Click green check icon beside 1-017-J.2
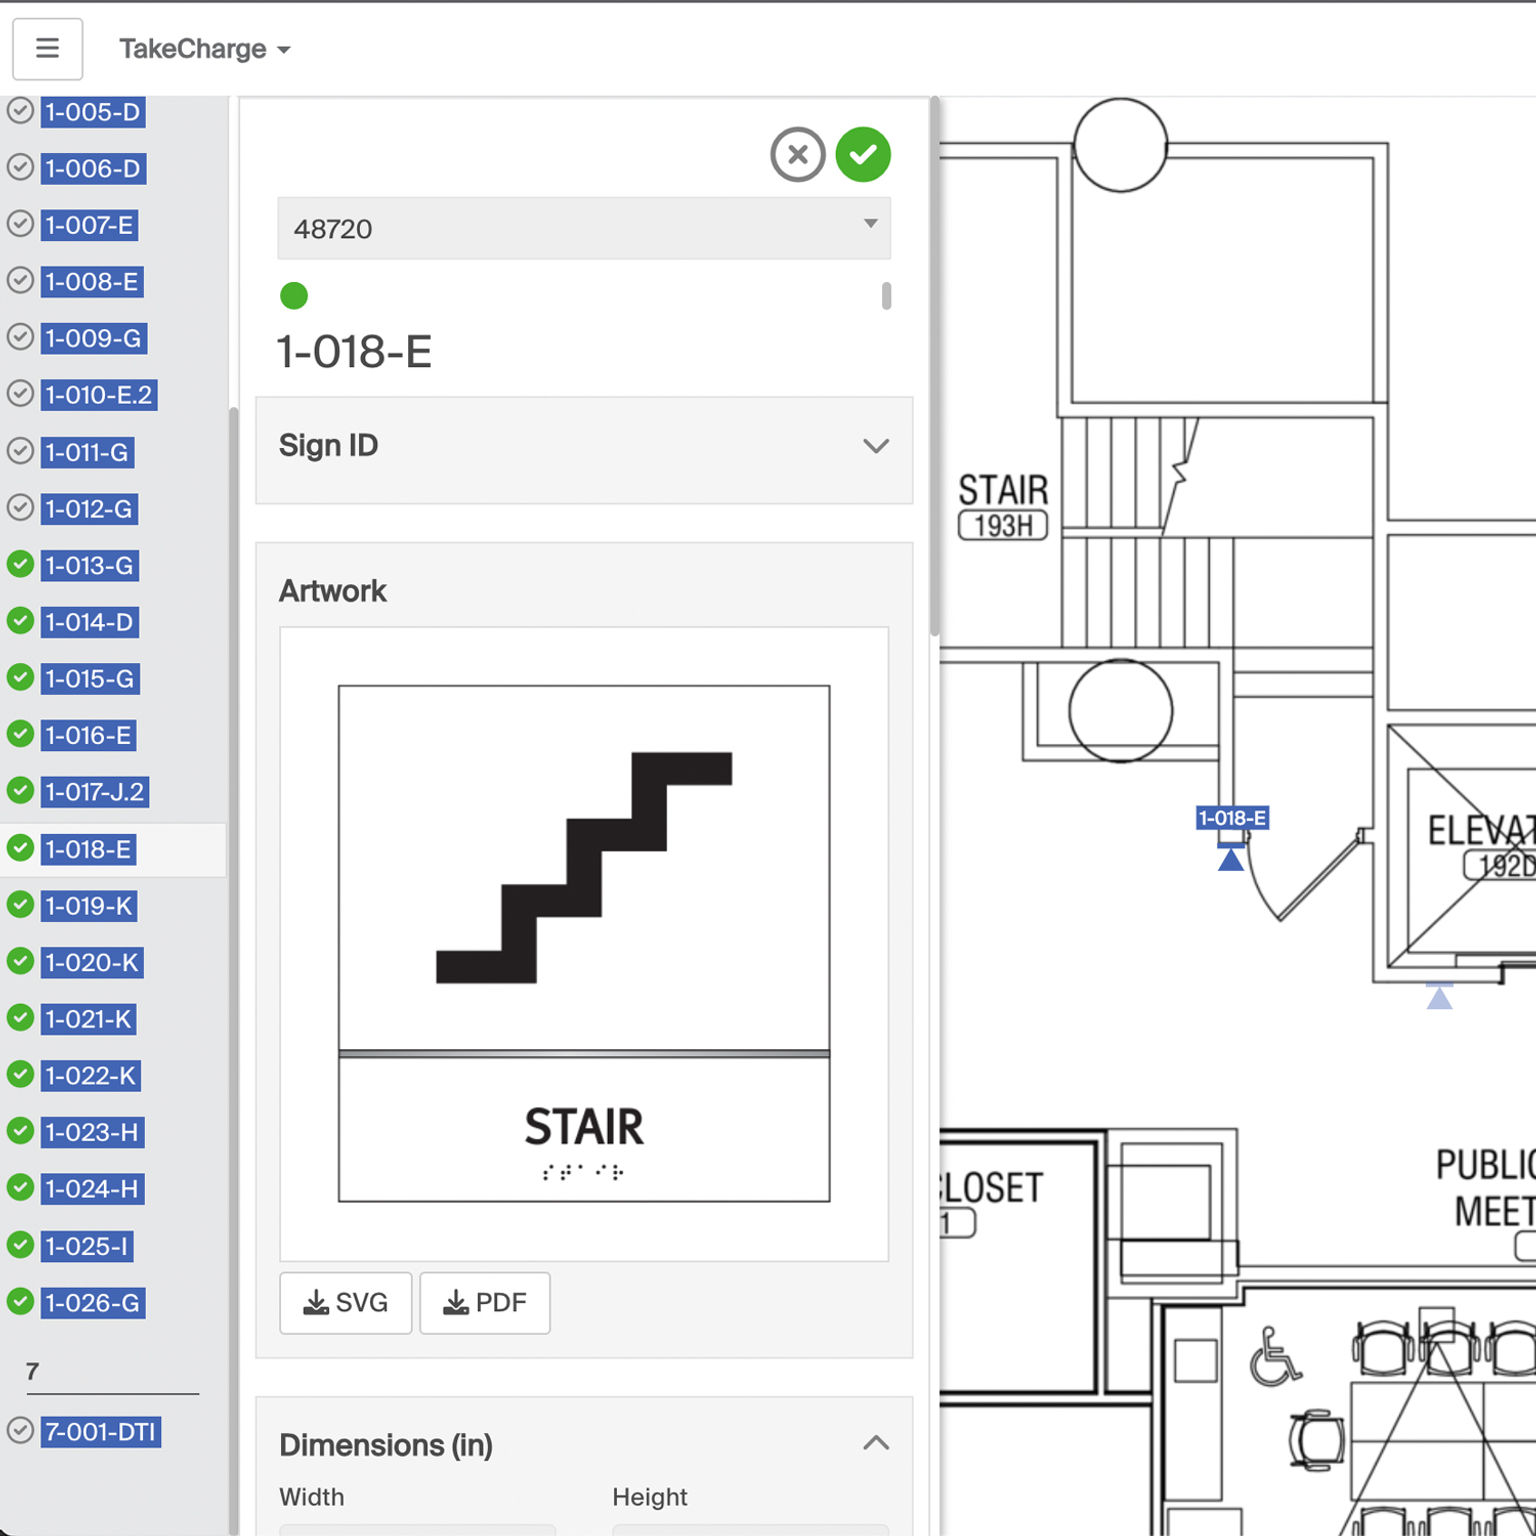Viewport: 1536px width, 1536px height. (x=20, y=791)
